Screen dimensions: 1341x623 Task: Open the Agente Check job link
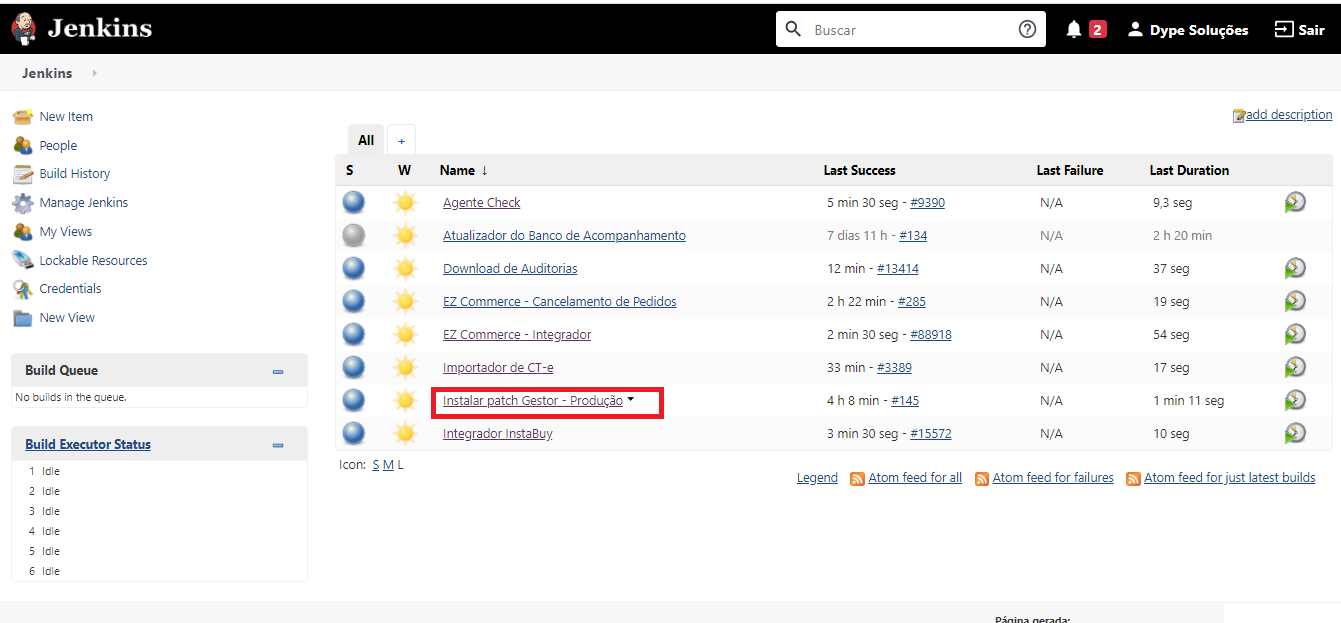click(x=482, y=202)
